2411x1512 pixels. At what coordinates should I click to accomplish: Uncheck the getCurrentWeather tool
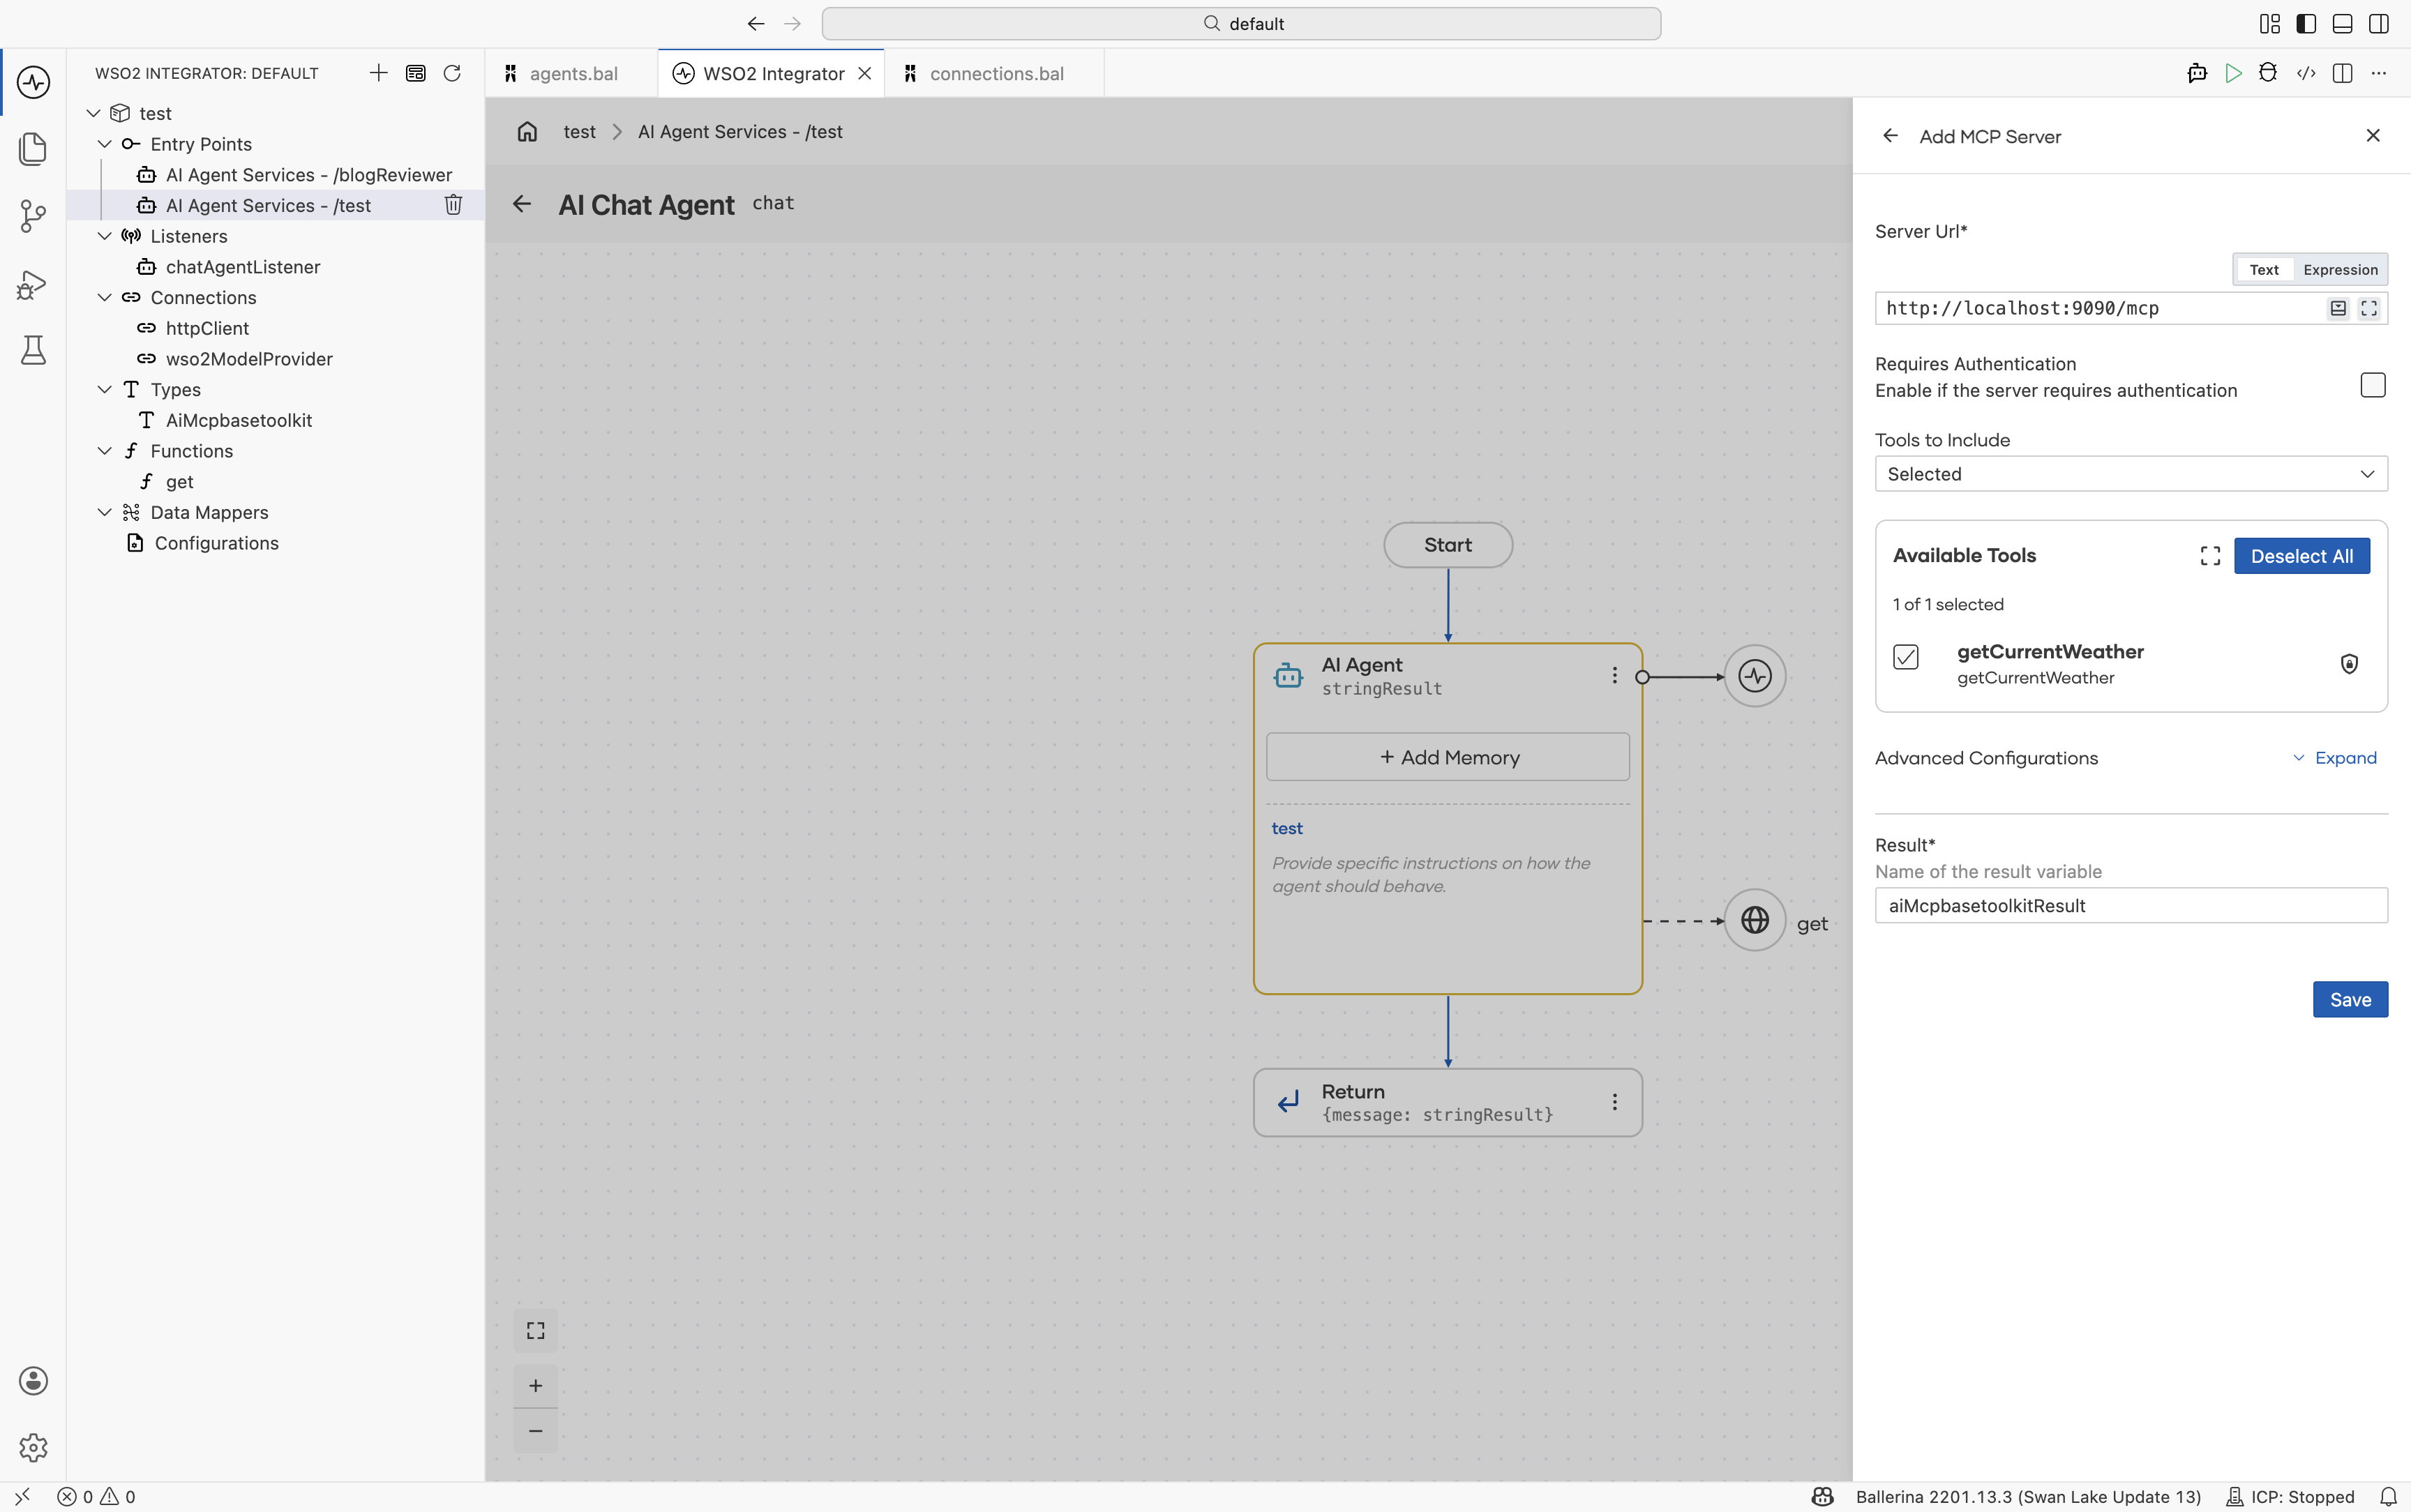pos(1906,657)
